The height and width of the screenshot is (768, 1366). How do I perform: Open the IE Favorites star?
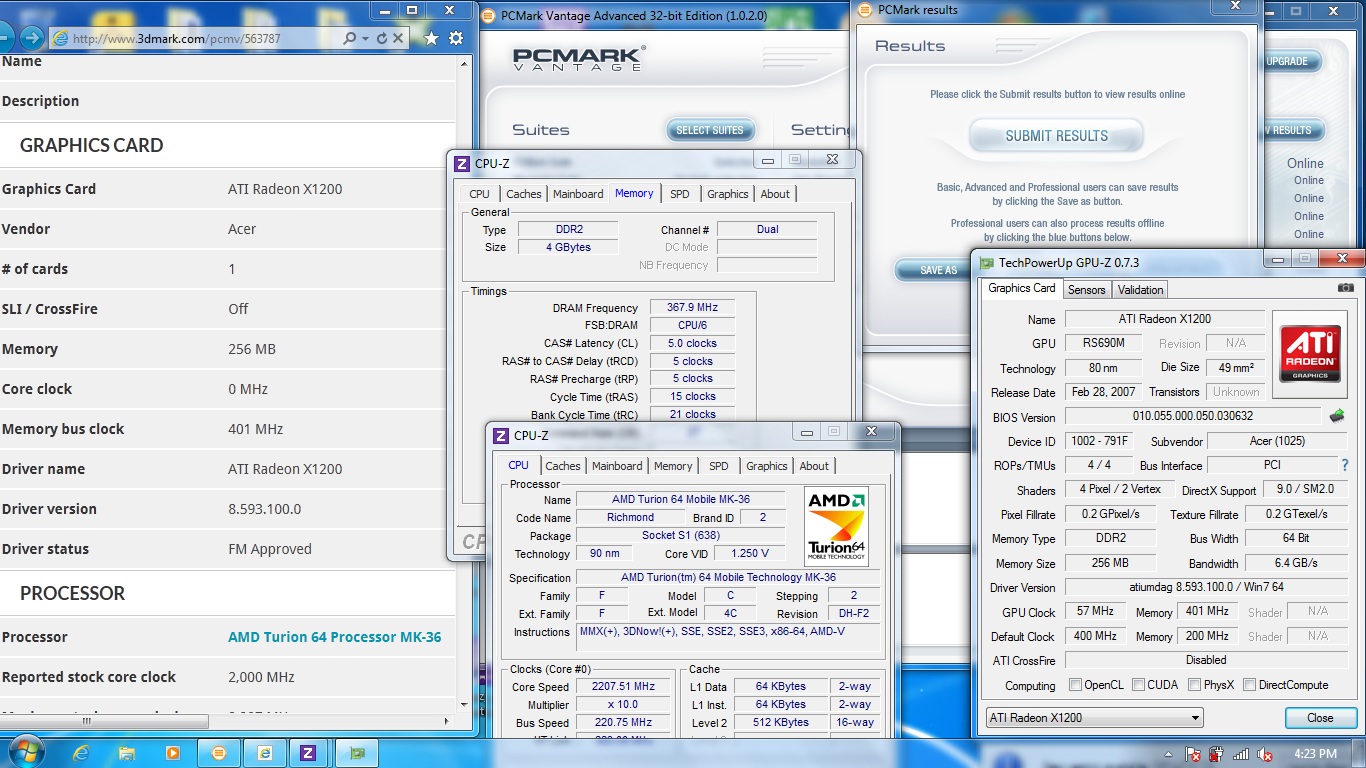point(431,38)
